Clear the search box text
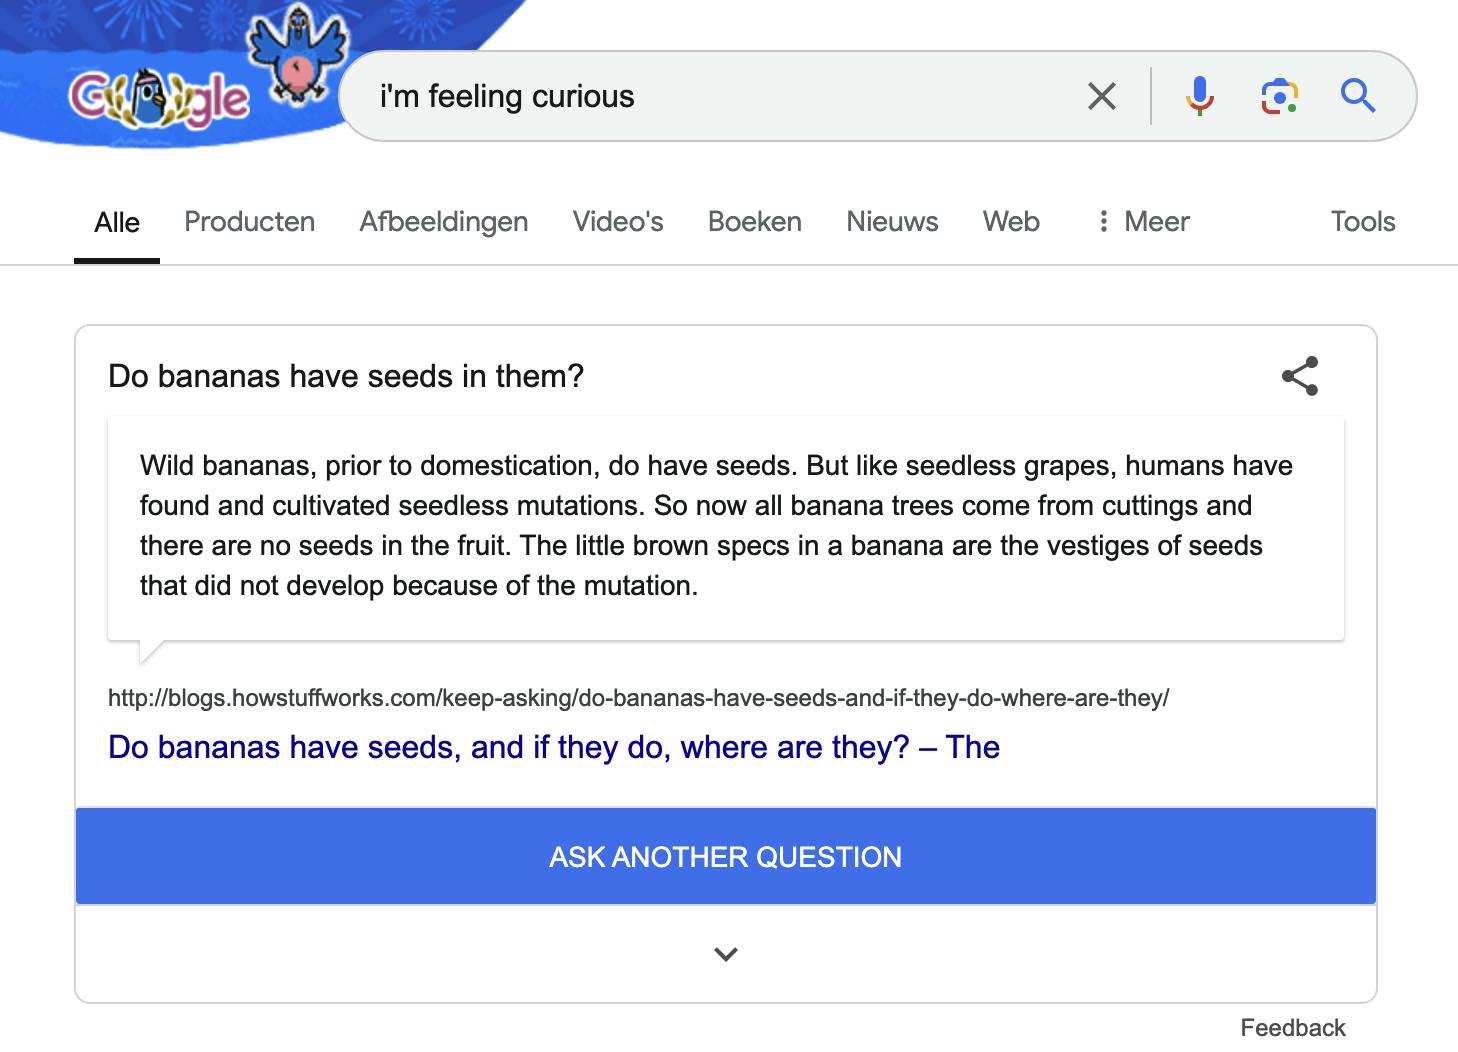Screen dimensions: 1458x1052 click(1101, 97)
